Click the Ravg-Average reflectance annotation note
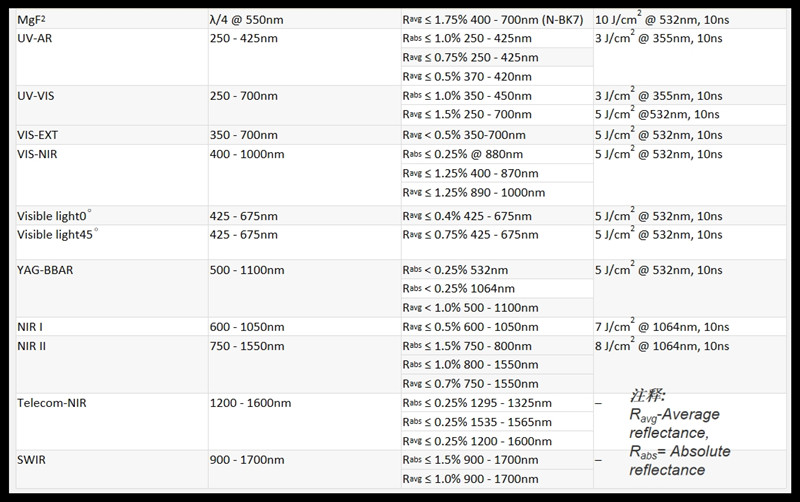800x502 pixels. point(674,421)
